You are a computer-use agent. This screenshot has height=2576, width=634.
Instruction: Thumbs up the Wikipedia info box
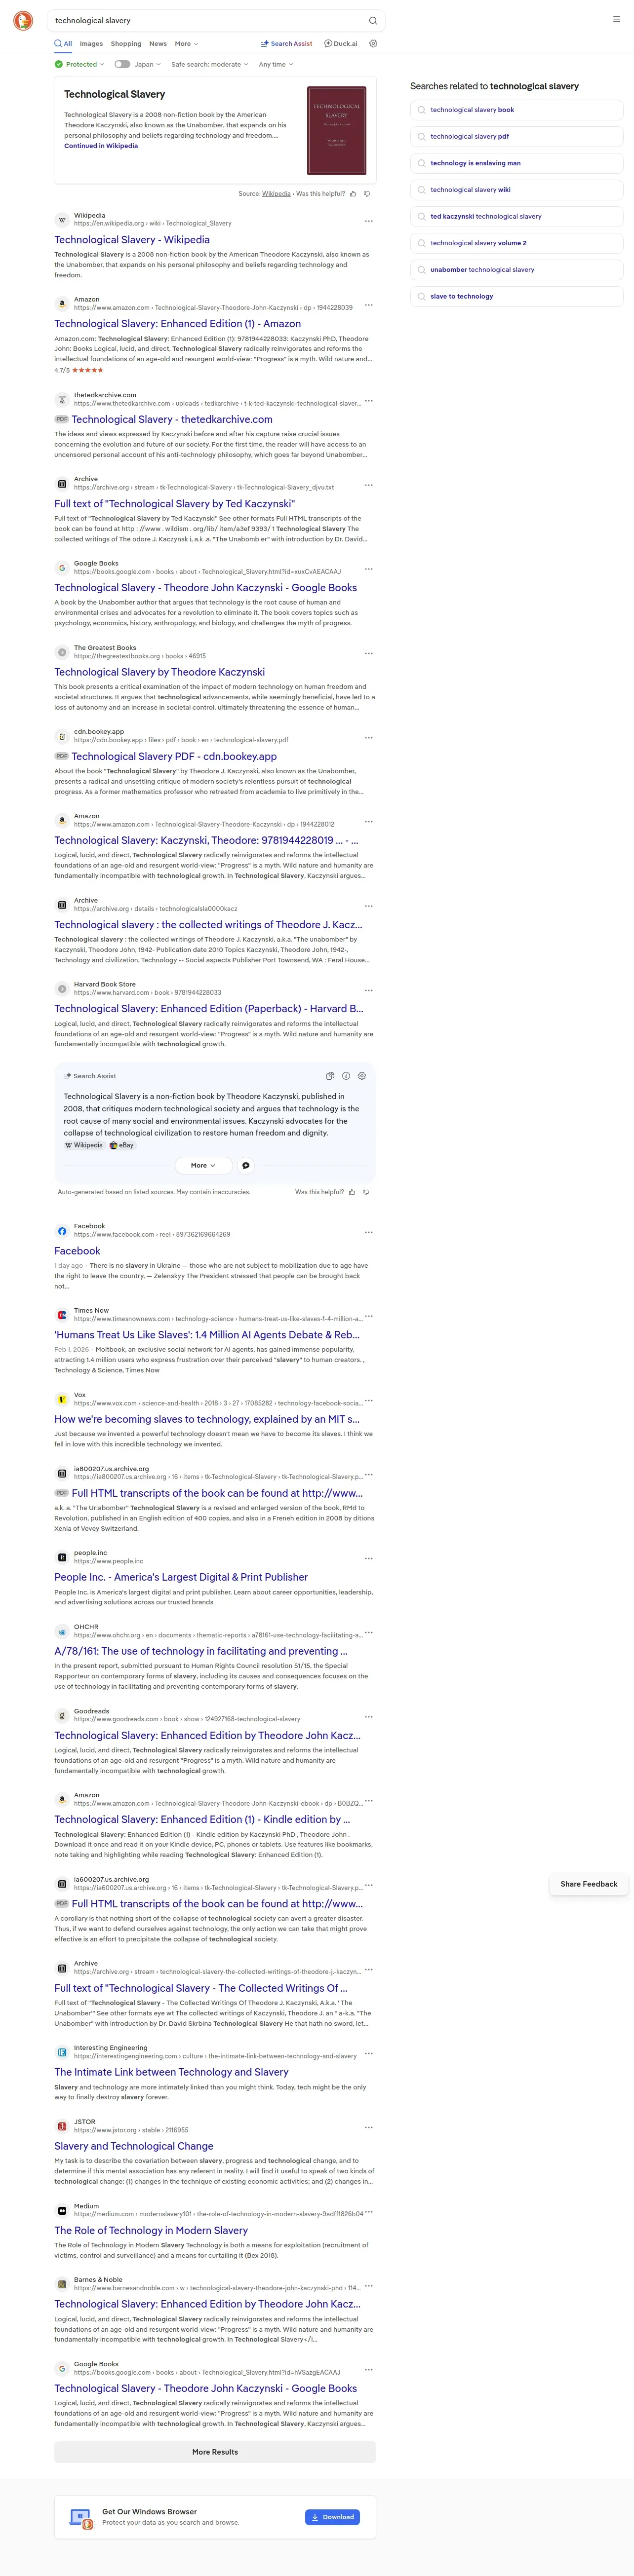[353, 194]
